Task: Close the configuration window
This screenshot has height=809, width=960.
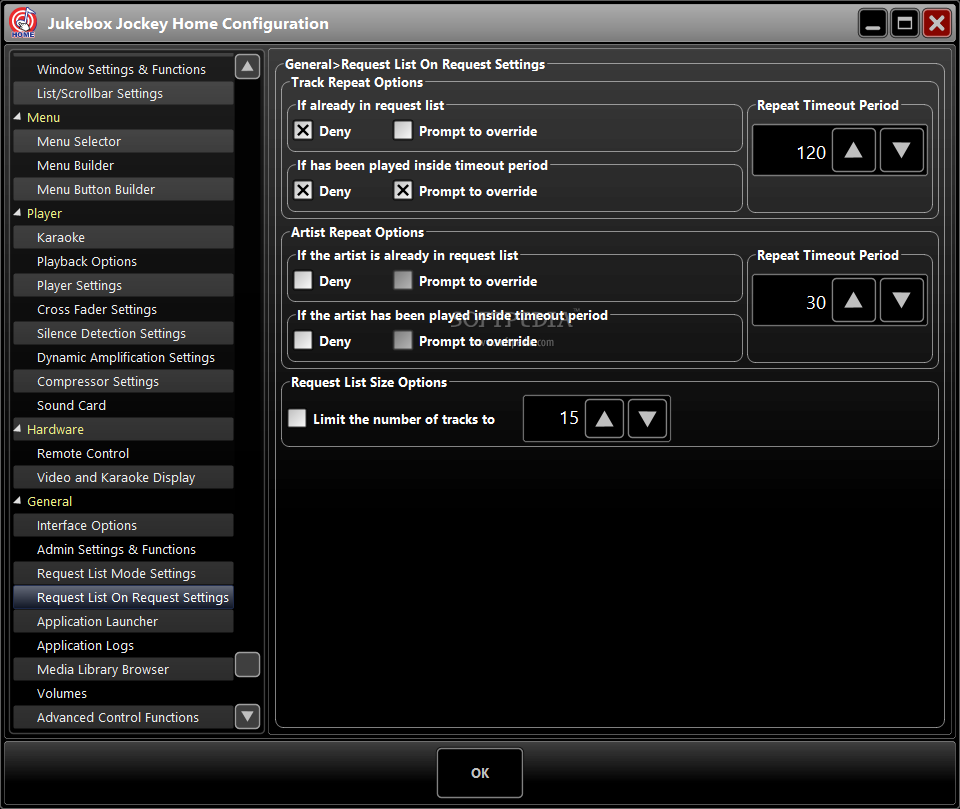Action: pyautogui.click(x=937, y=23)
